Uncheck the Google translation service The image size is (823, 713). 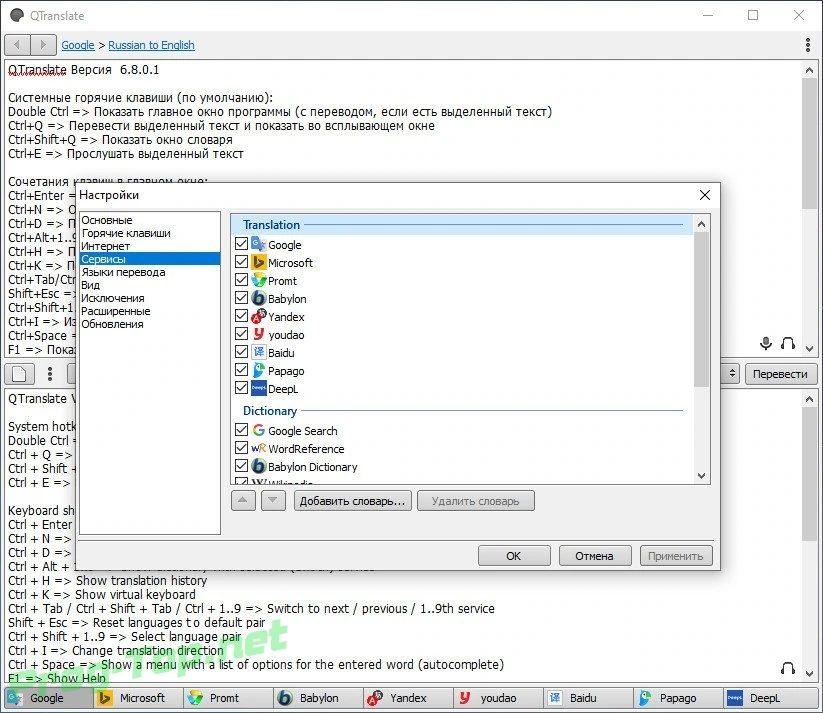(241, 244)
